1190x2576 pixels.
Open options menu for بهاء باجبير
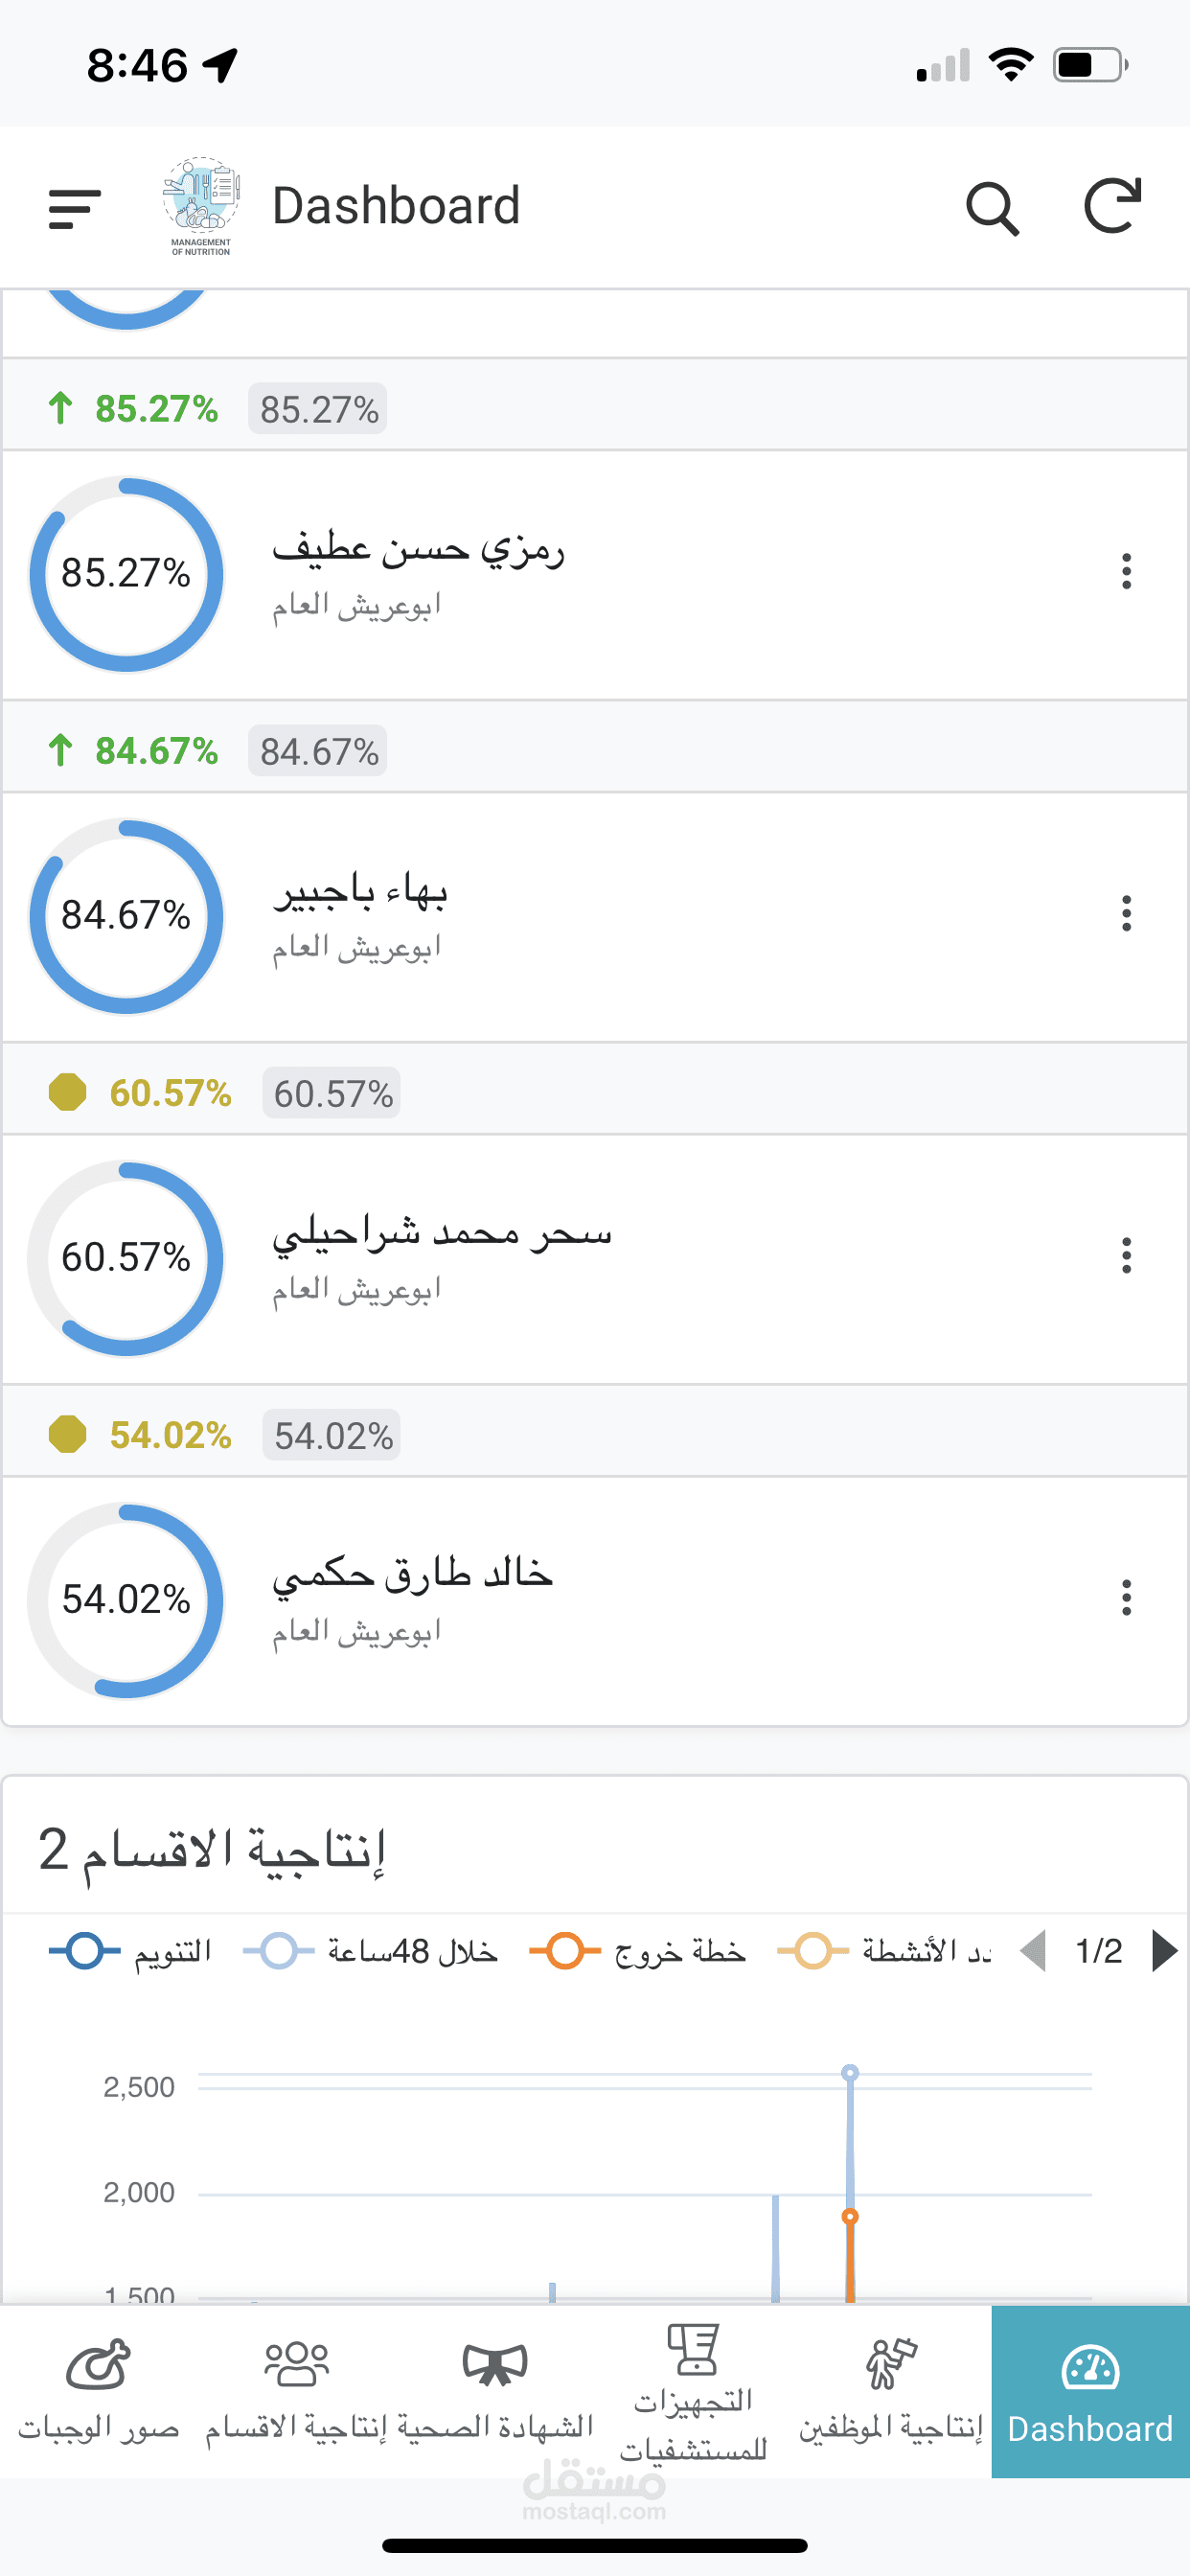coord(1126,913)
